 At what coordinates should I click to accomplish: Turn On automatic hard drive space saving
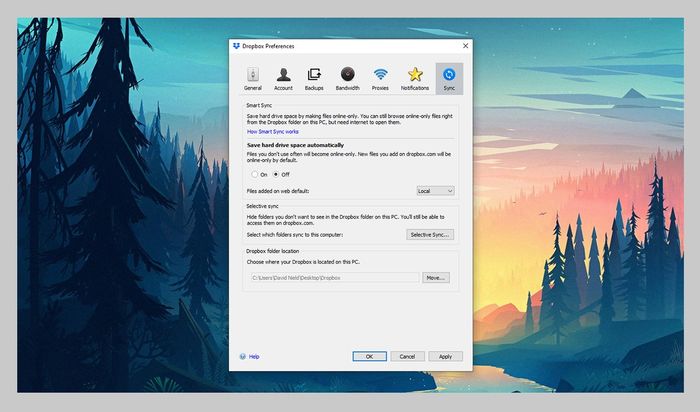tap(255, 174)
